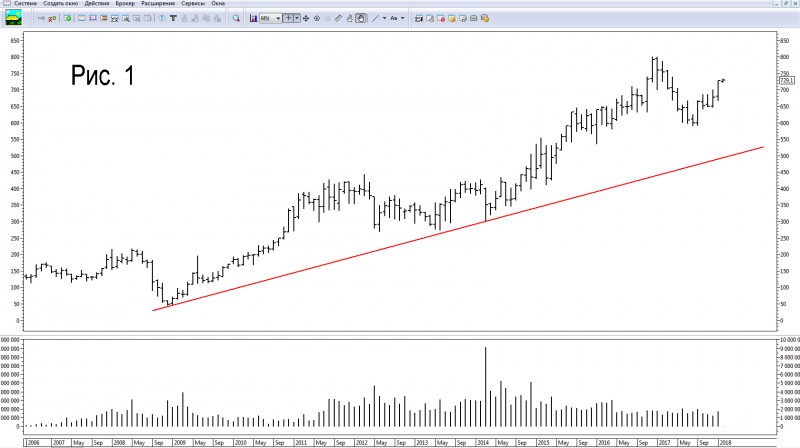Click the 2018 label on time axis

[725, 442]
